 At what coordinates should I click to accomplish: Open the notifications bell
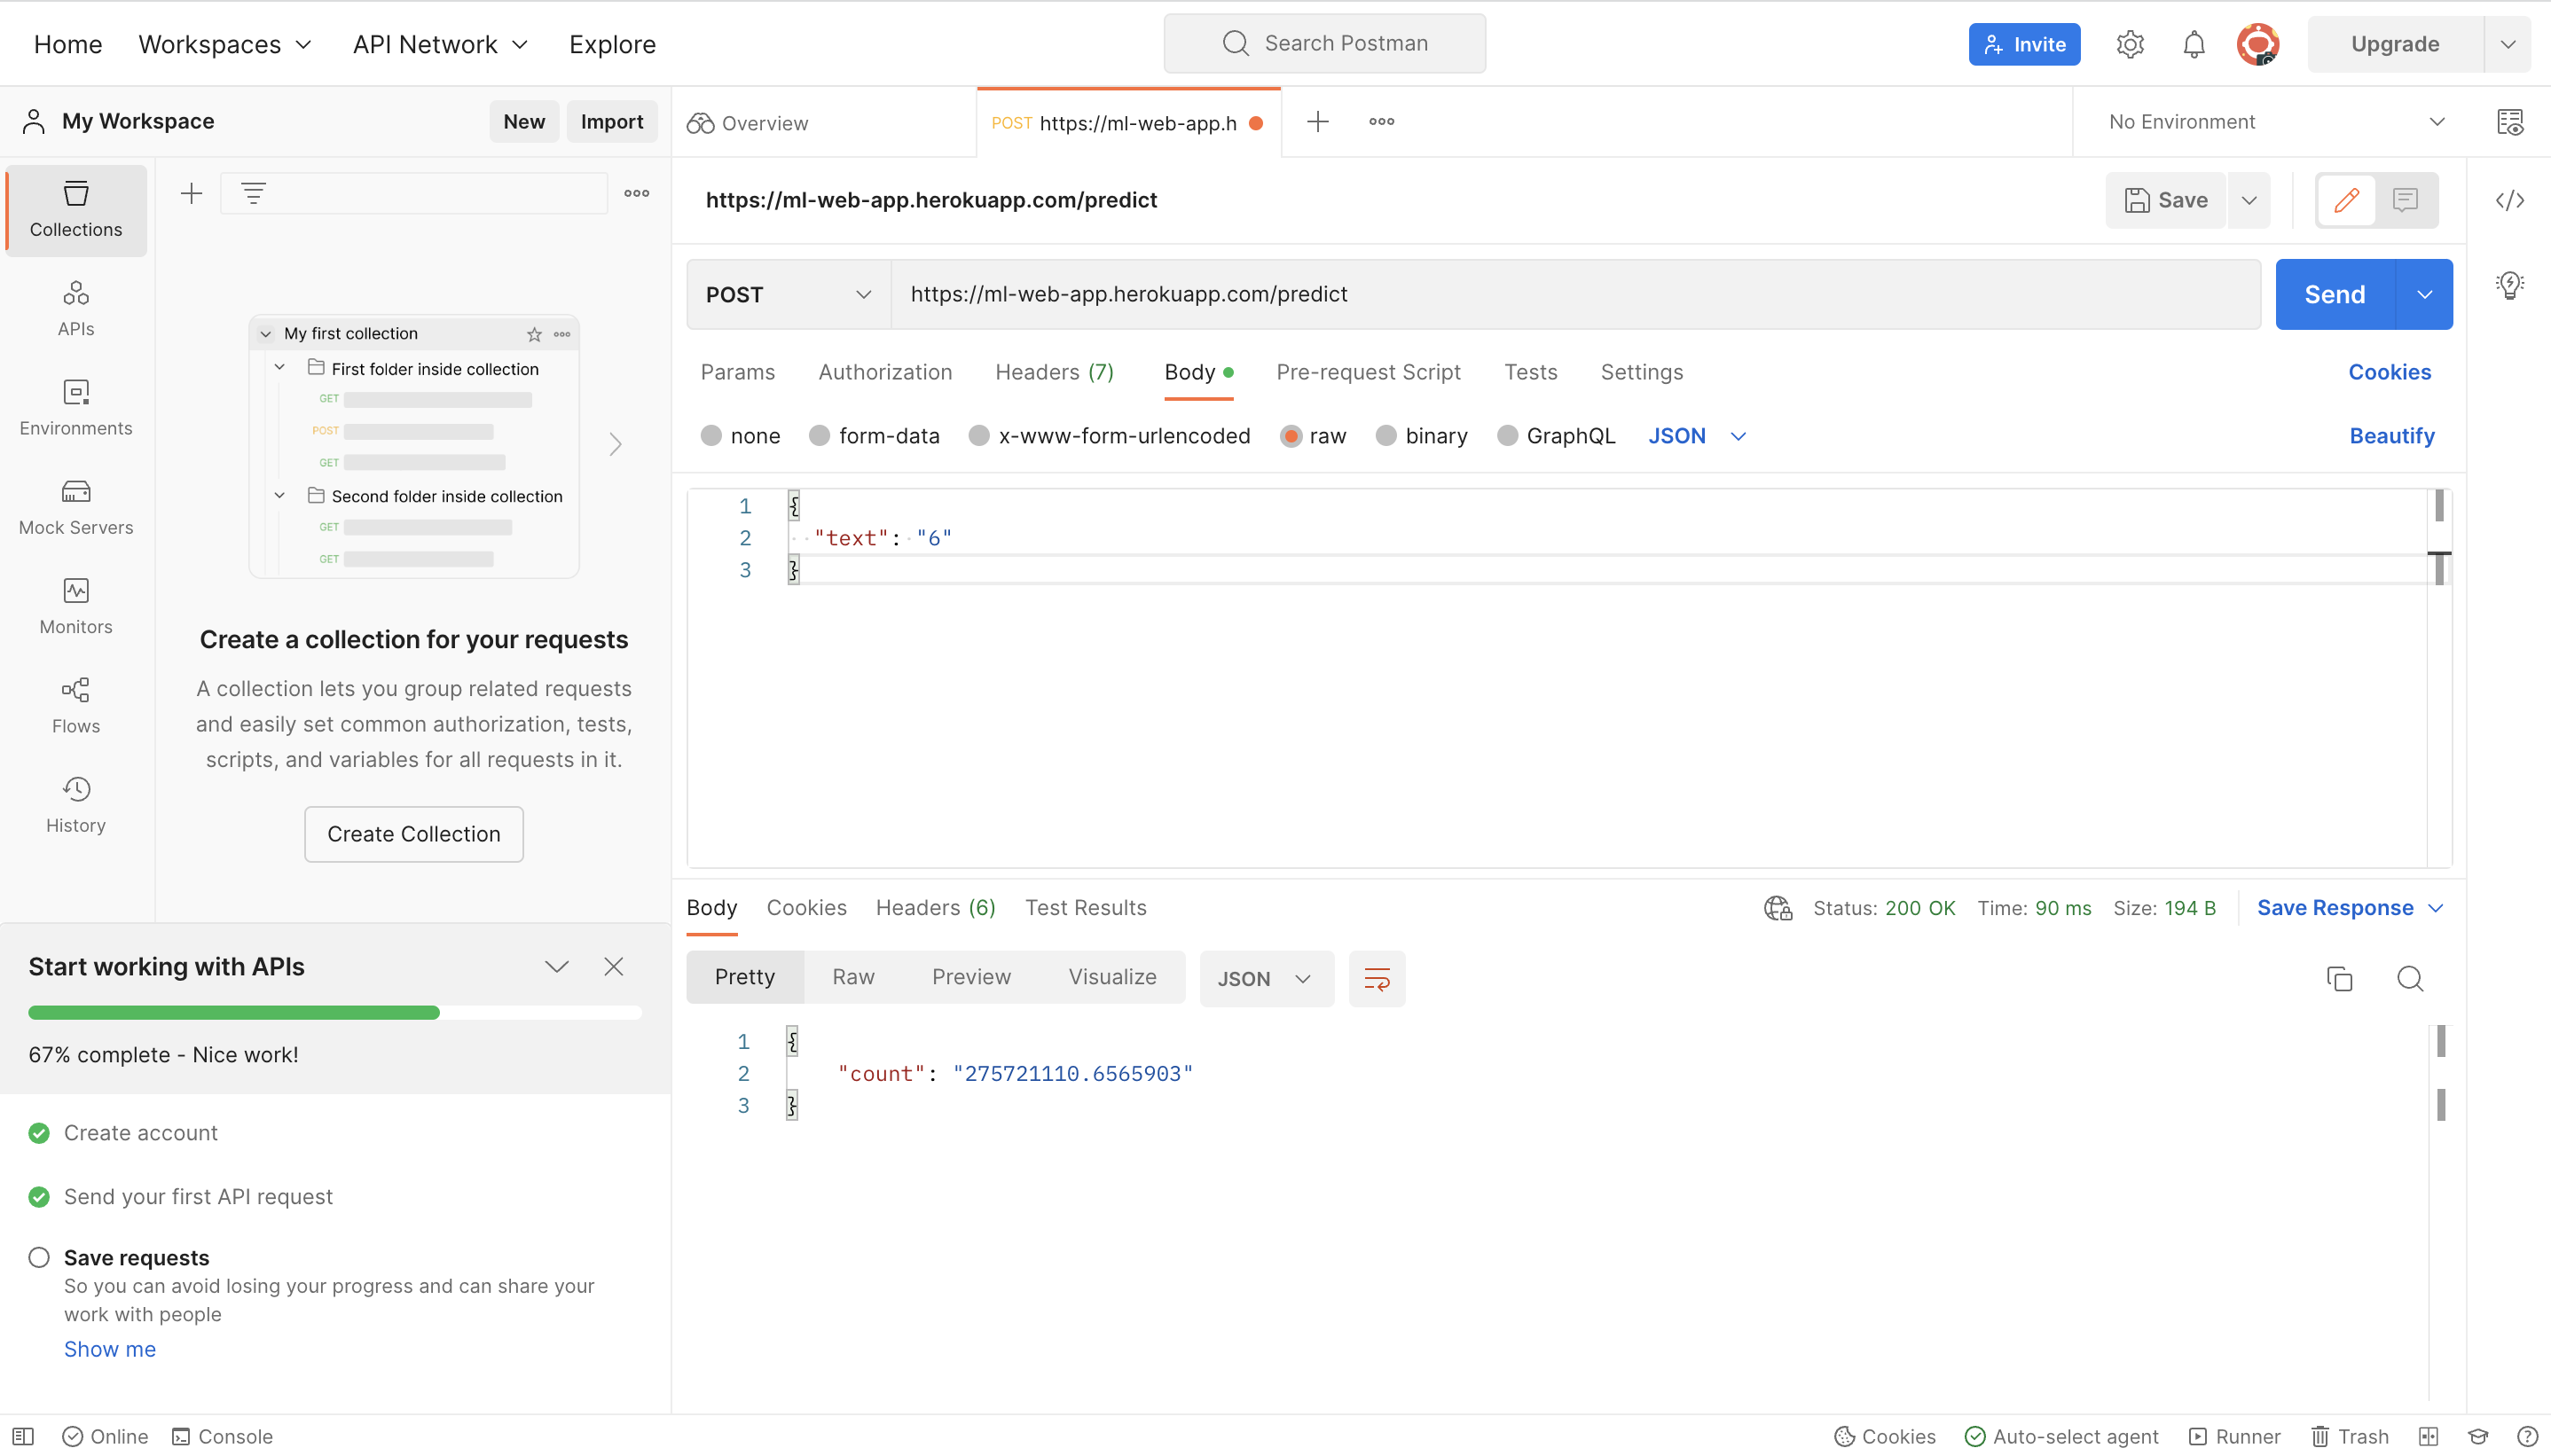tap(2194, 43)
